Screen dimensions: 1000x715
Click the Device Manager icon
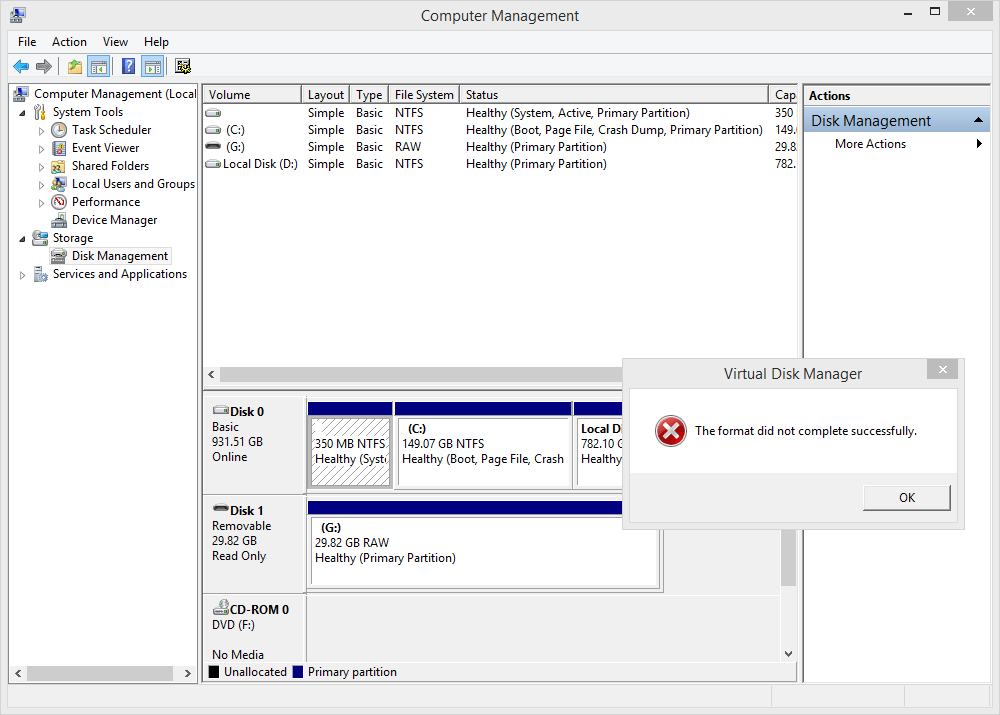(58, 219)
